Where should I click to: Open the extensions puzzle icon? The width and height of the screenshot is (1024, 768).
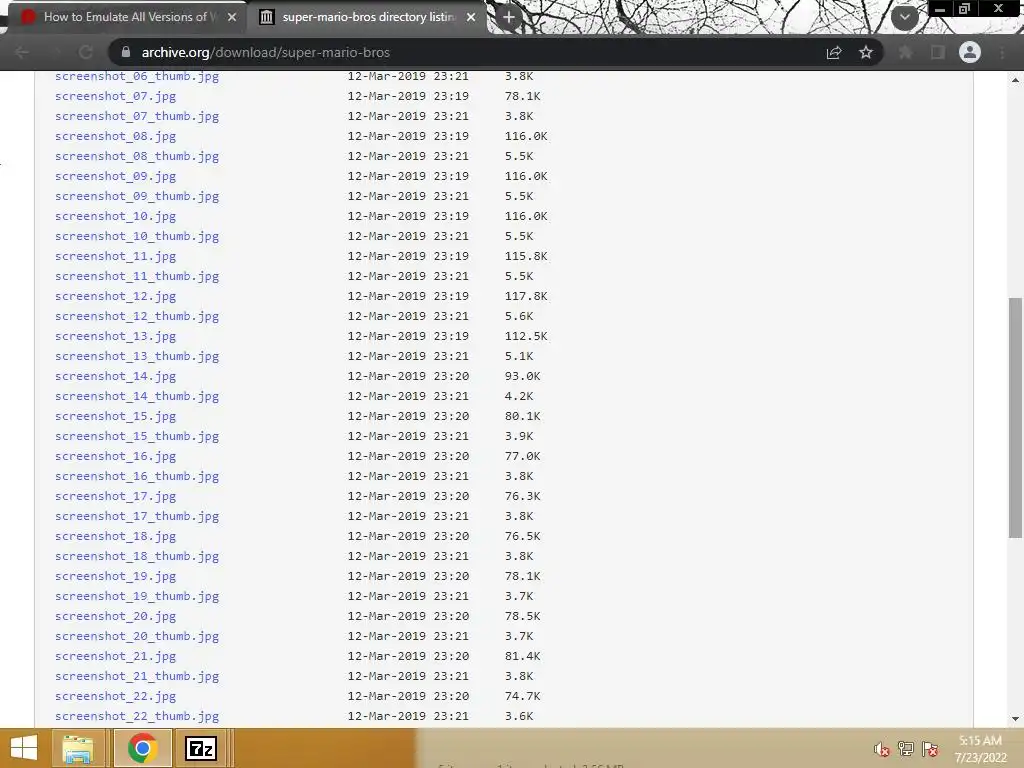click(x=906, y=52)
